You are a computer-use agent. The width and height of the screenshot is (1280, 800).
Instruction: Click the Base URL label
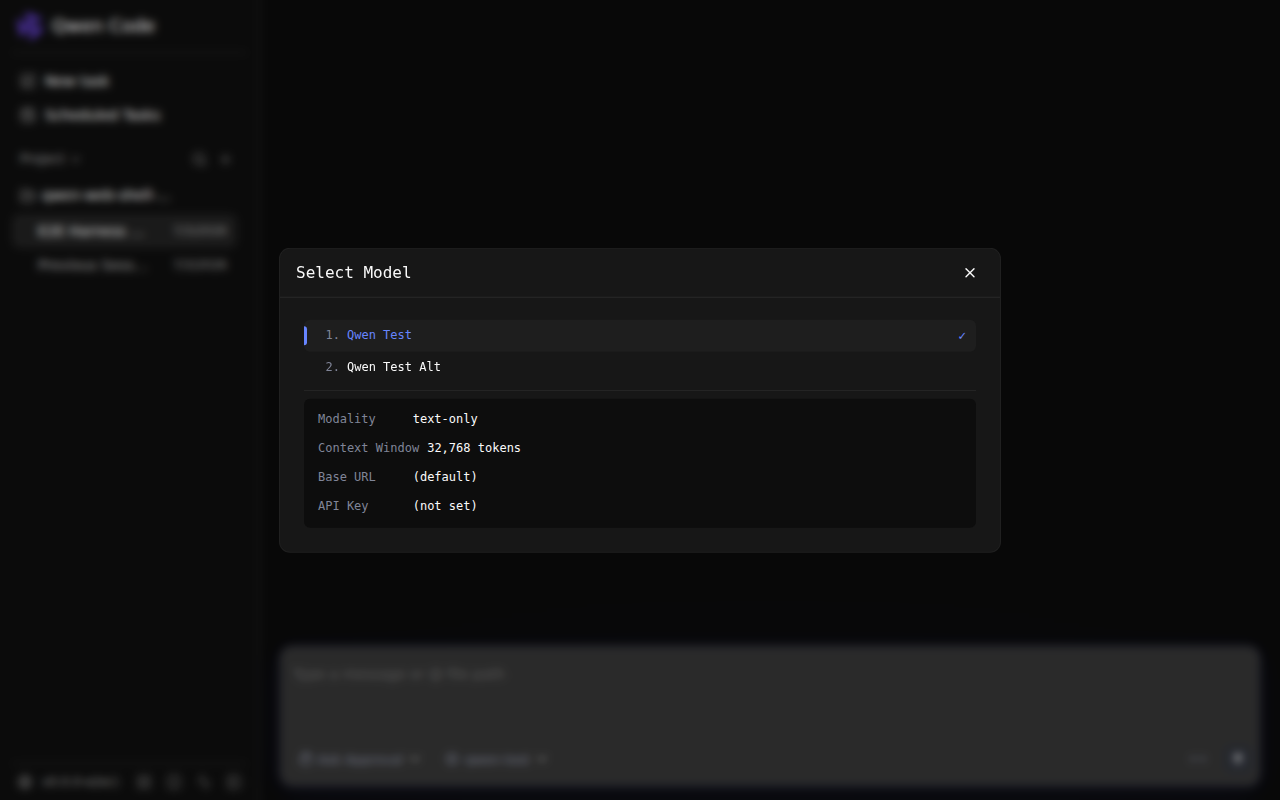coord(347,477)
